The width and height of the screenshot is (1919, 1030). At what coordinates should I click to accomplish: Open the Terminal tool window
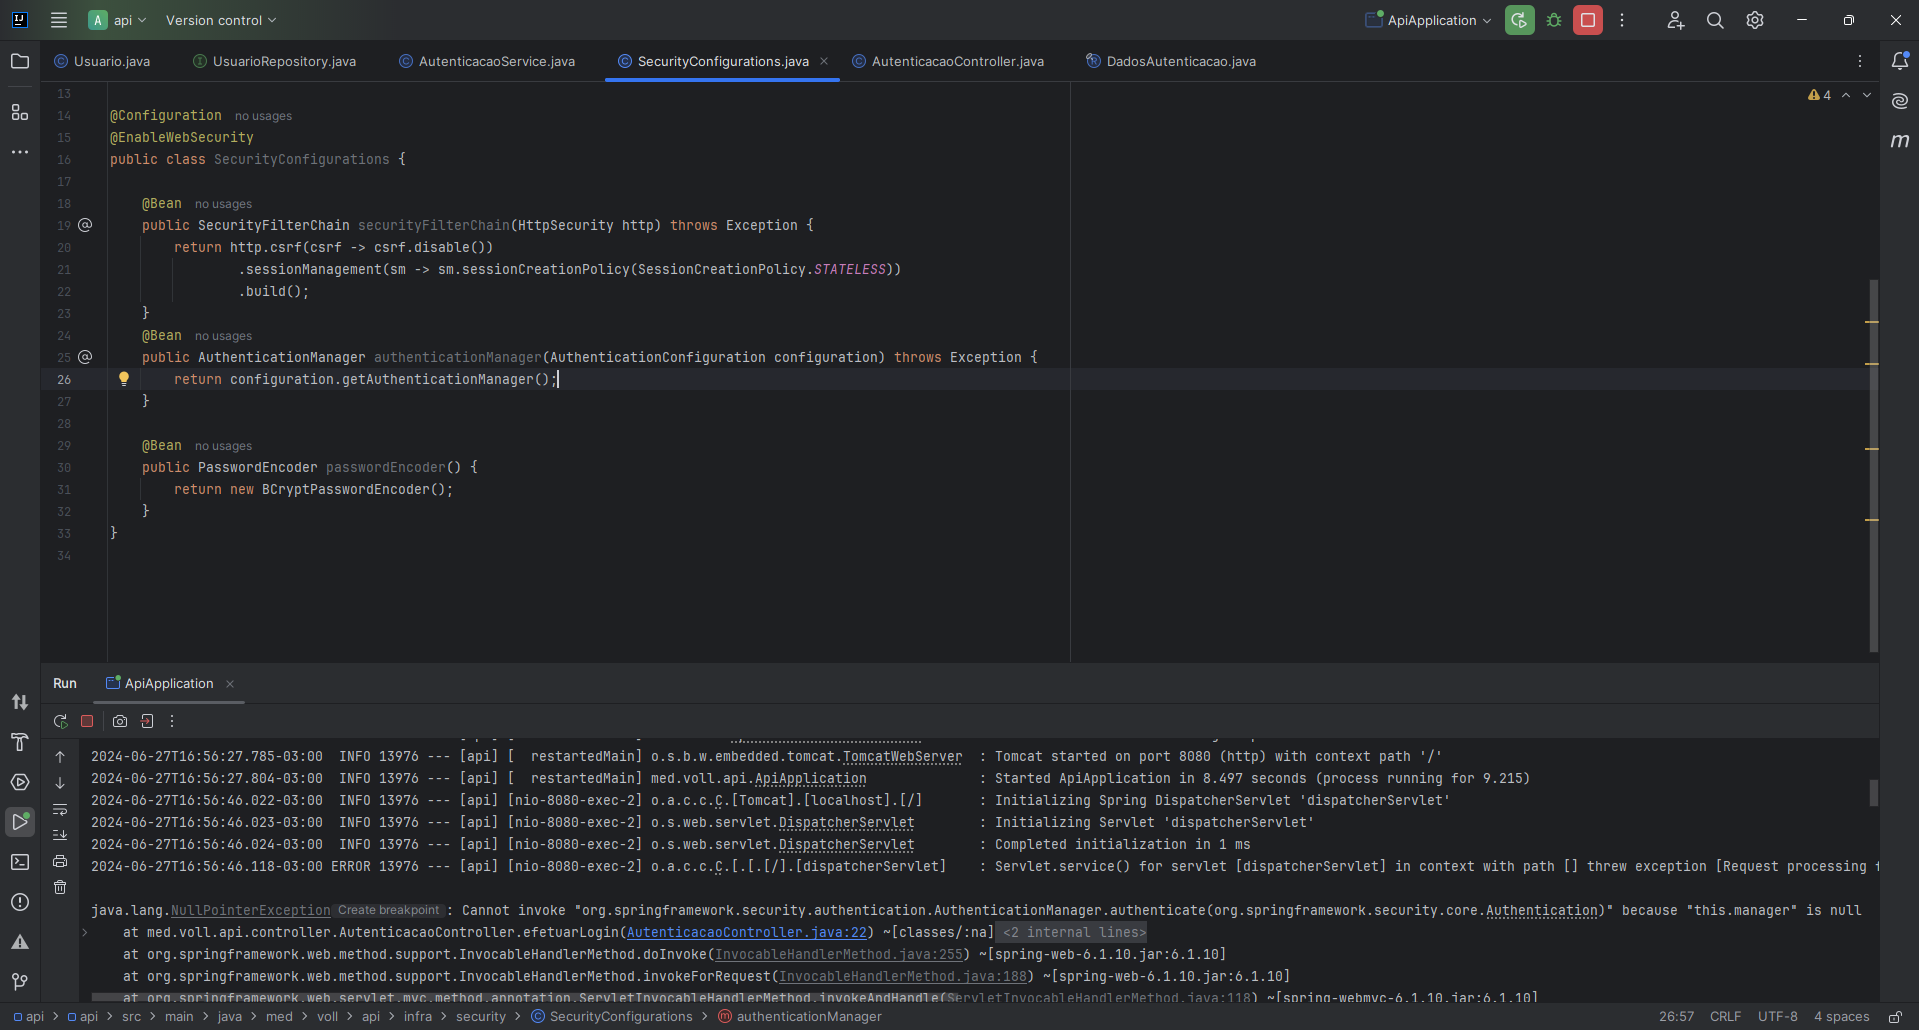tap(20, 862)
